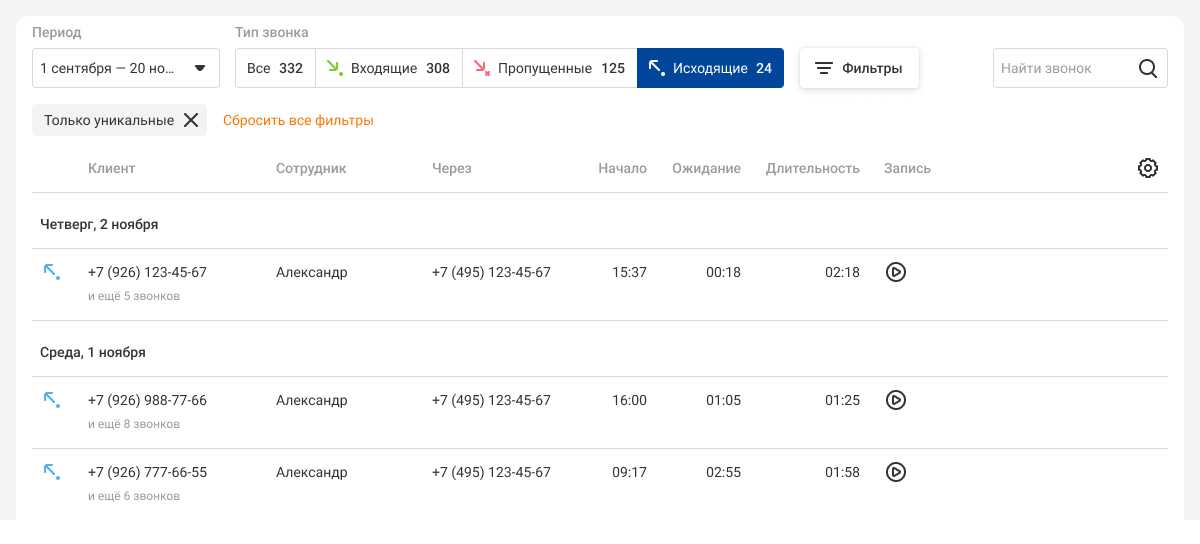
Task: Remove the 'Только уникальные' filter chip
Action: coord(191,121)
